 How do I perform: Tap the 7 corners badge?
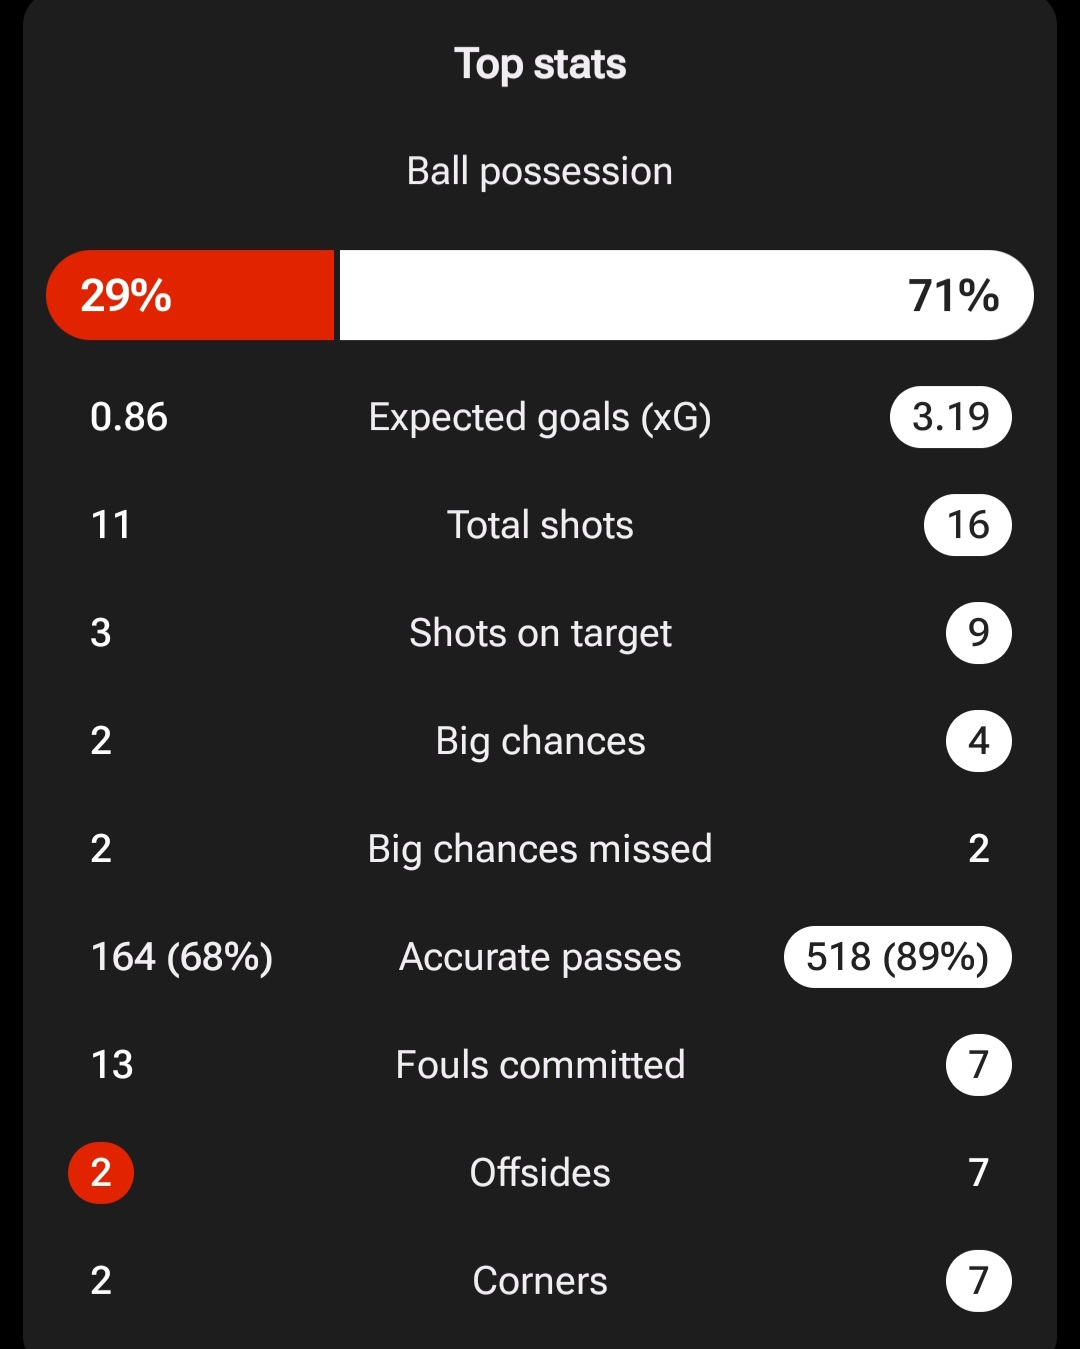979,1281
